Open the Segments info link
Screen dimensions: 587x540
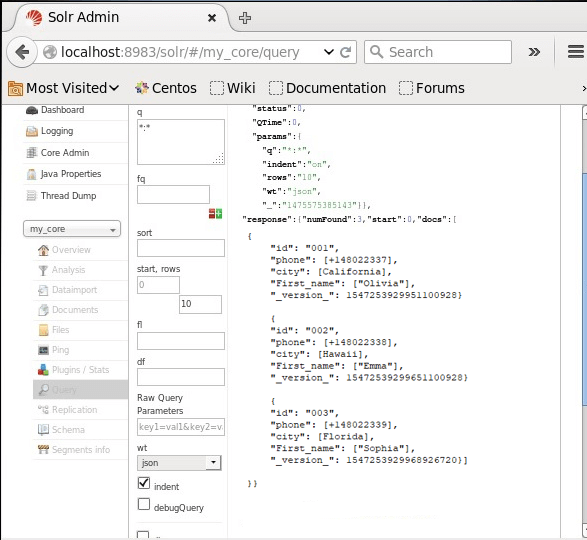coord(81,449)
